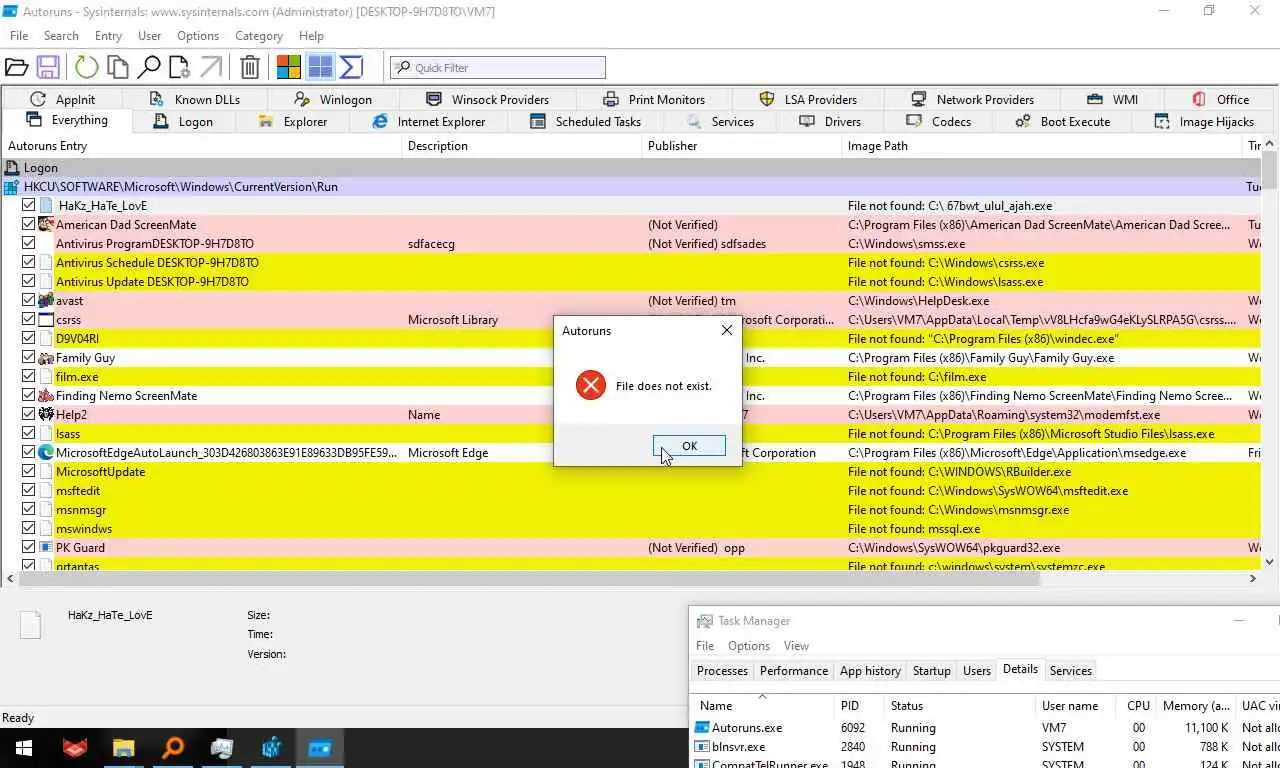Image resolution: width=1280 pixels, height=768 pixels.
Task: Open the Performance tab in Task Manager
Action: coord(794,670)
